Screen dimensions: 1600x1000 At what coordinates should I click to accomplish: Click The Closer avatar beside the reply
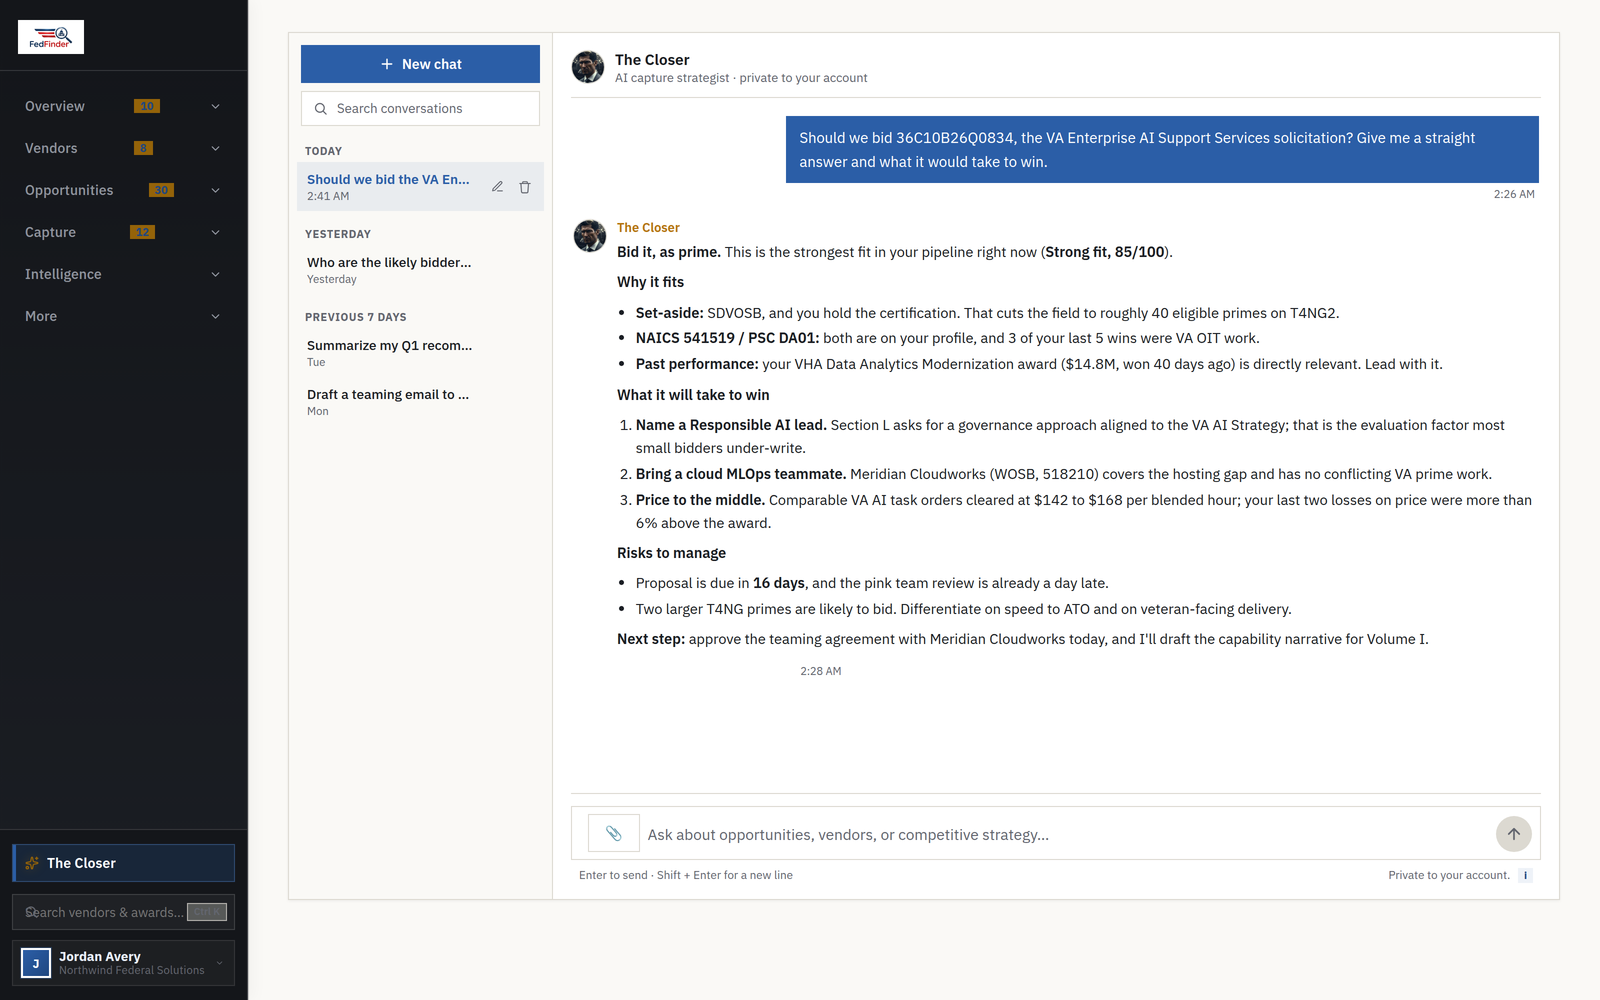590,236
